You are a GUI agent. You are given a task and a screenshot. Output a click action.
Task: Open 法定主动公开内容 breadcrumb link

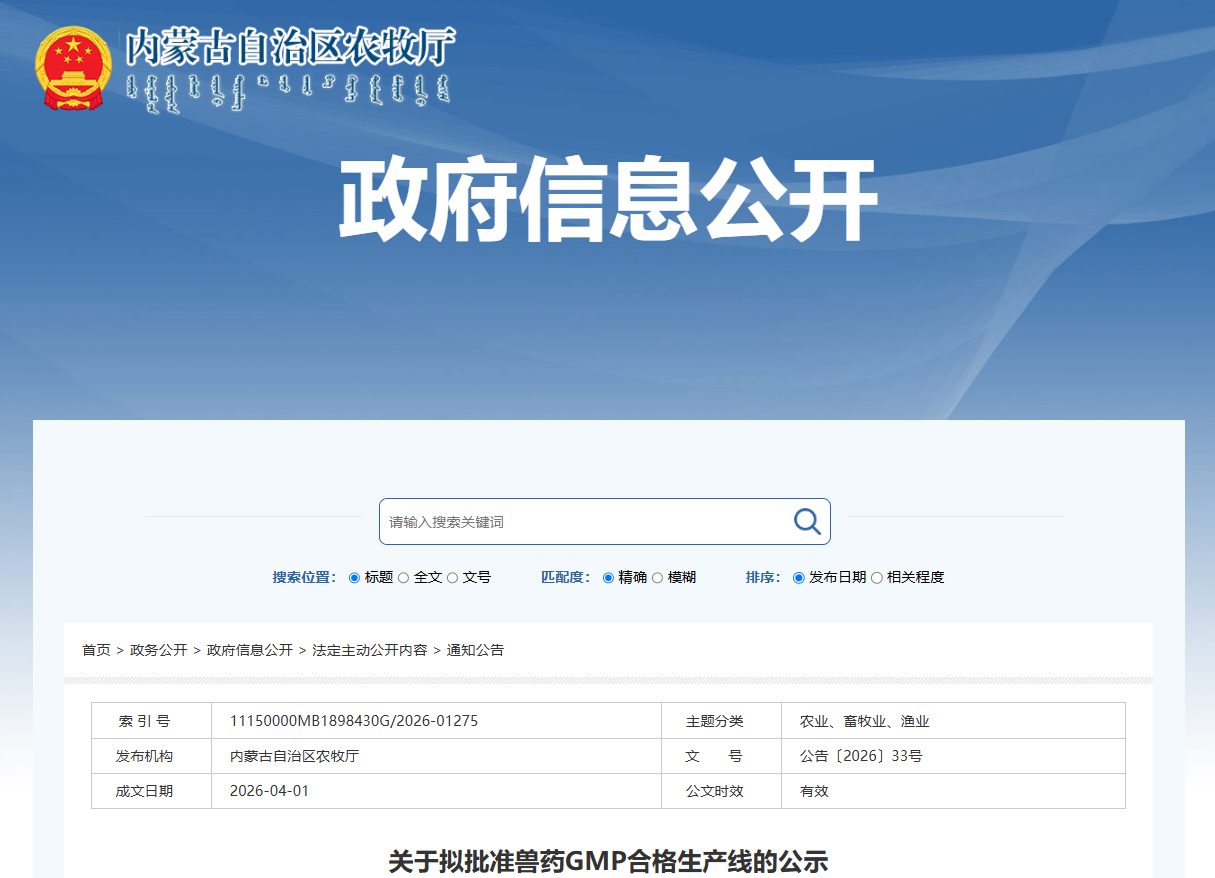point(369,650)
